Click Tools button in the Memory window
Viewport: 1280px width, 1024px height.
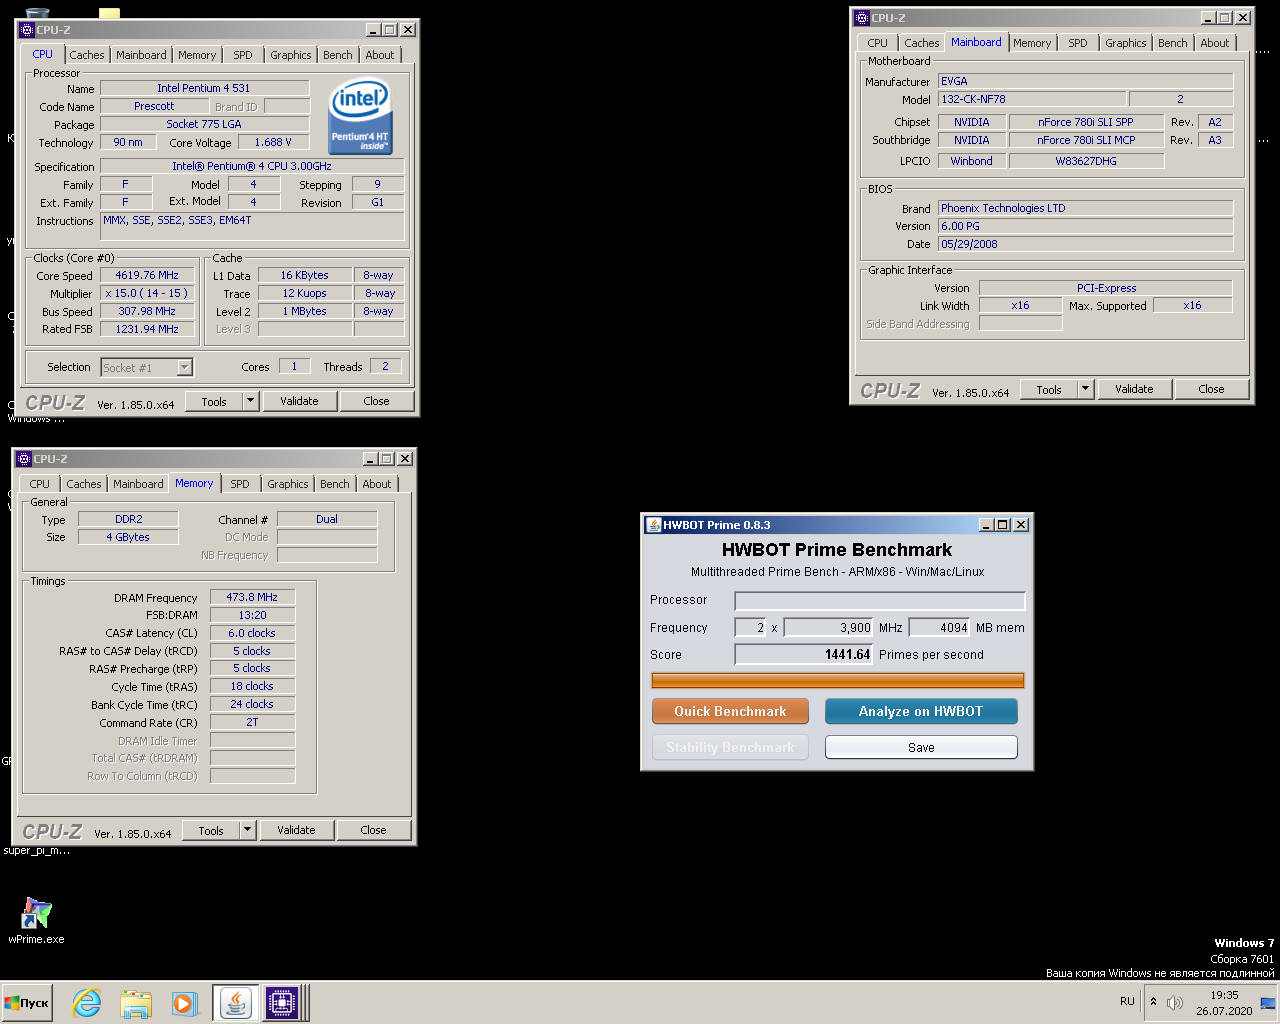click(211, 830)
